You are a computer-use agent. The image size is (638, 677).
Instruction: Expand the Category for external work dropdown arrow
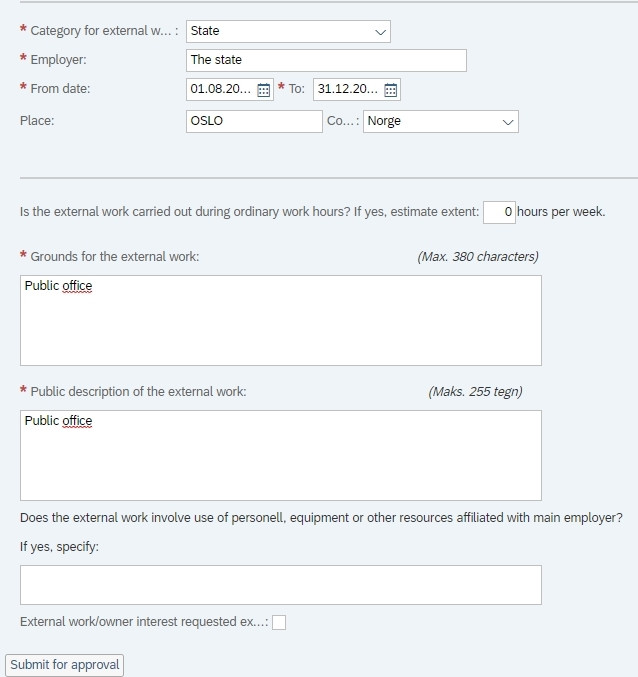(380, 32)
